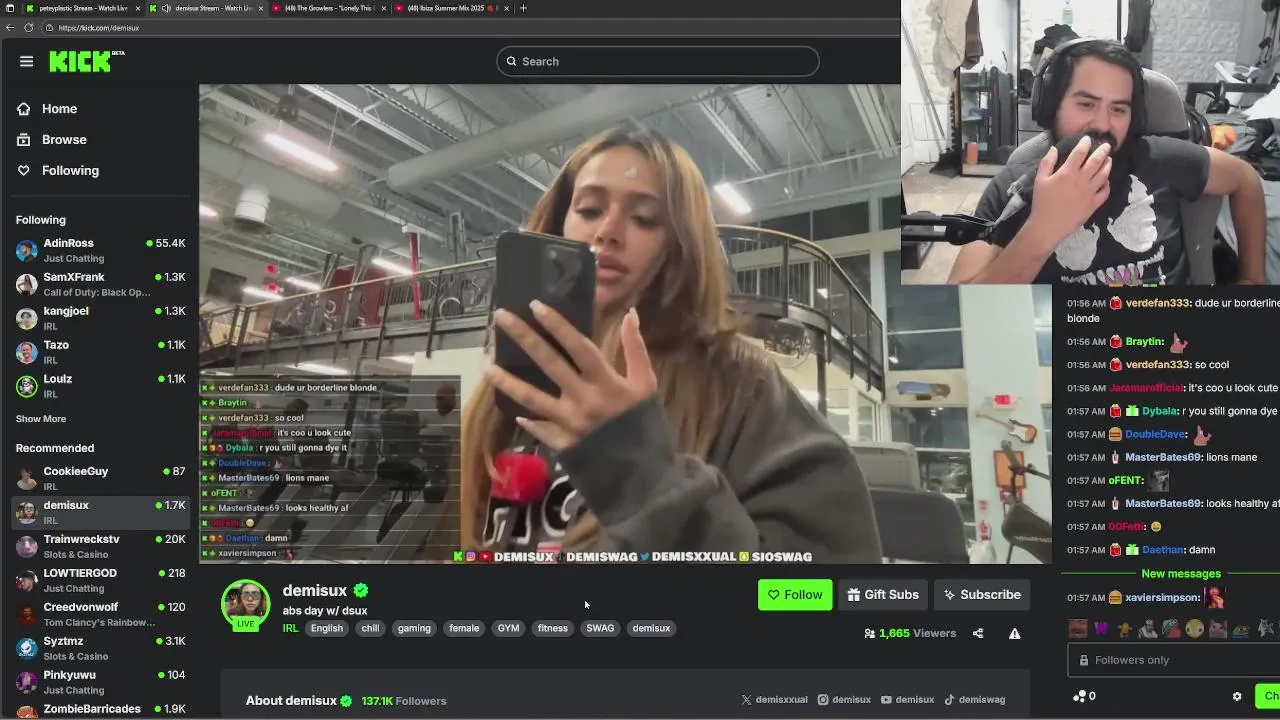
Task: Select the gaming tag
Action: tap(414, 628)
